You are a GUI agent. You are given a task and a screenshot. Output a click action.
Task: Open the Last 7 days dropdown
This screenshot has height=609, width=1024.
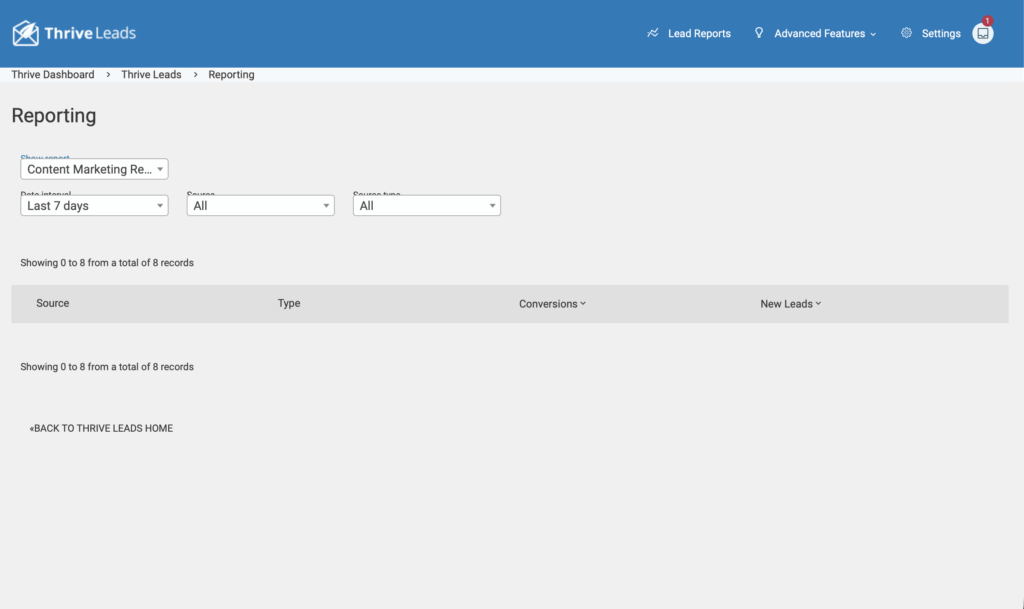point(95,205)
